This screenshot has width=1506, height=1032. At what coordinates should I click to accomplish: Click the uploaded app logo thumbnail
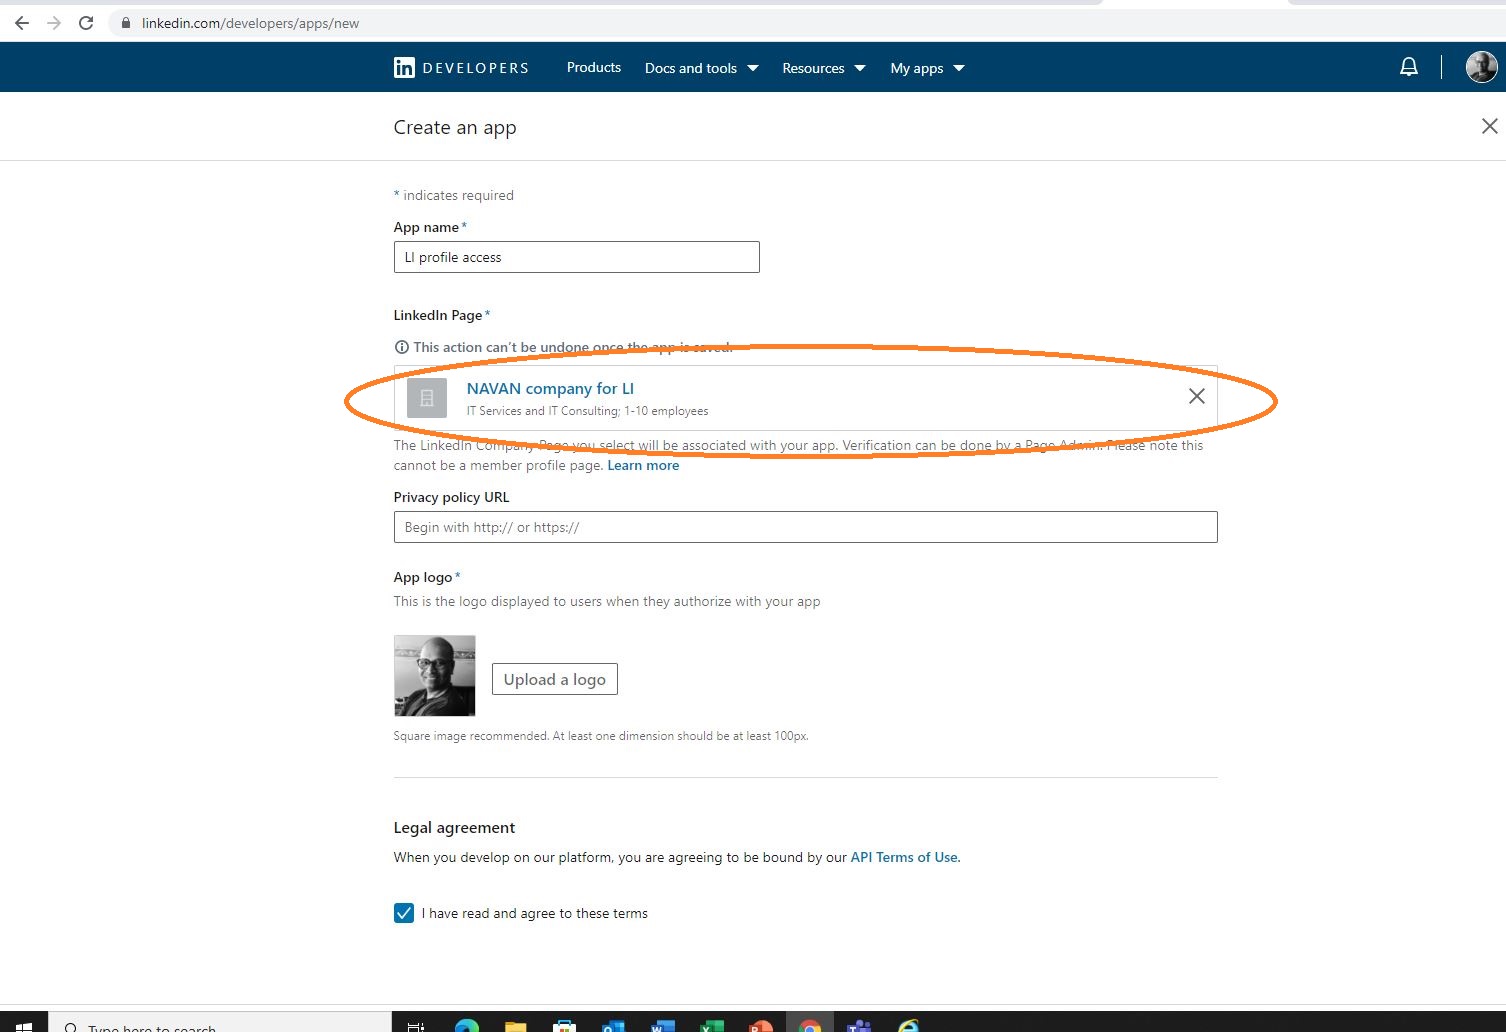pos(434,676)
